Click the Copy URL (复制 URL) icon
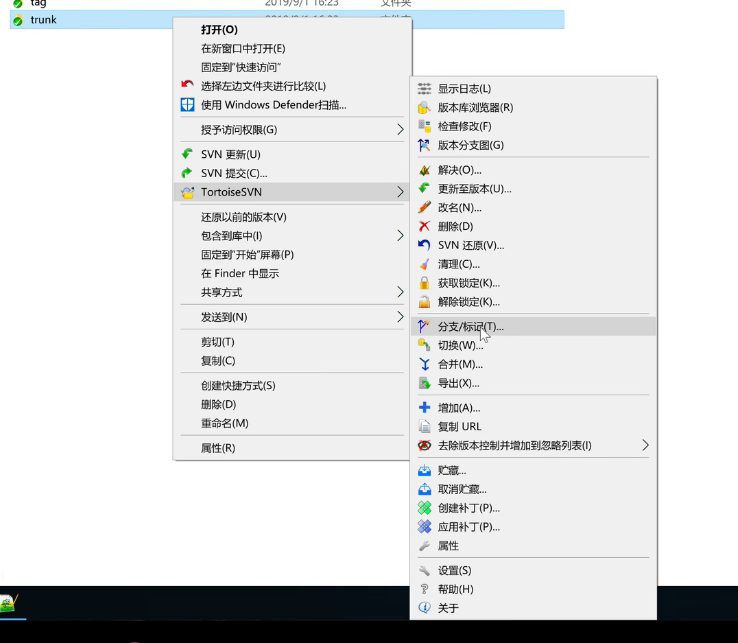The image size is (738, 643). (424, 426)
